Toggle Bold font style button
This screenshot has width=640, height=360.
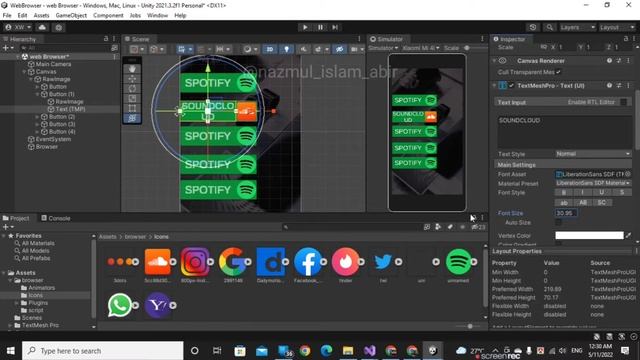(x=564, y=193)
